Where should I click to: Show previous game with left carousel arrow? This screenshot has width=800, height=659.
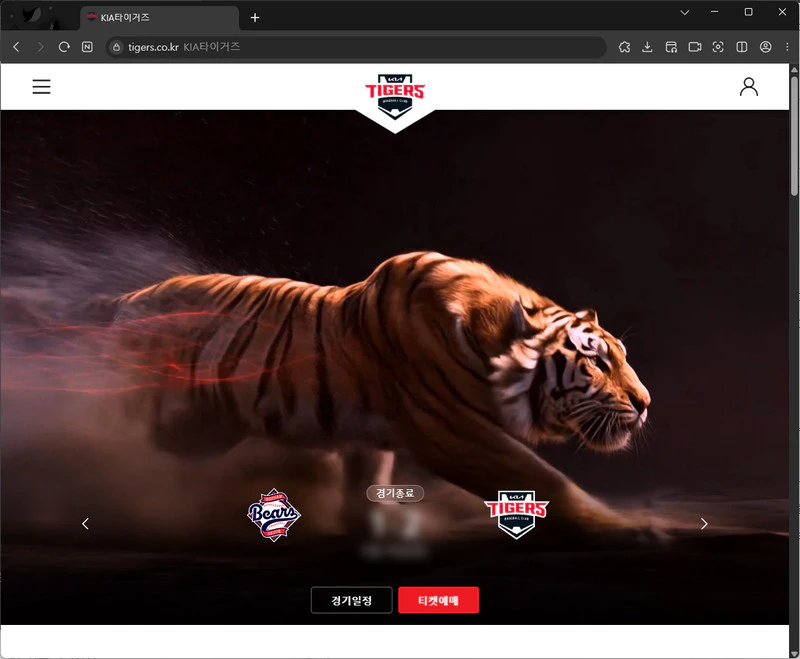point(85,524)
